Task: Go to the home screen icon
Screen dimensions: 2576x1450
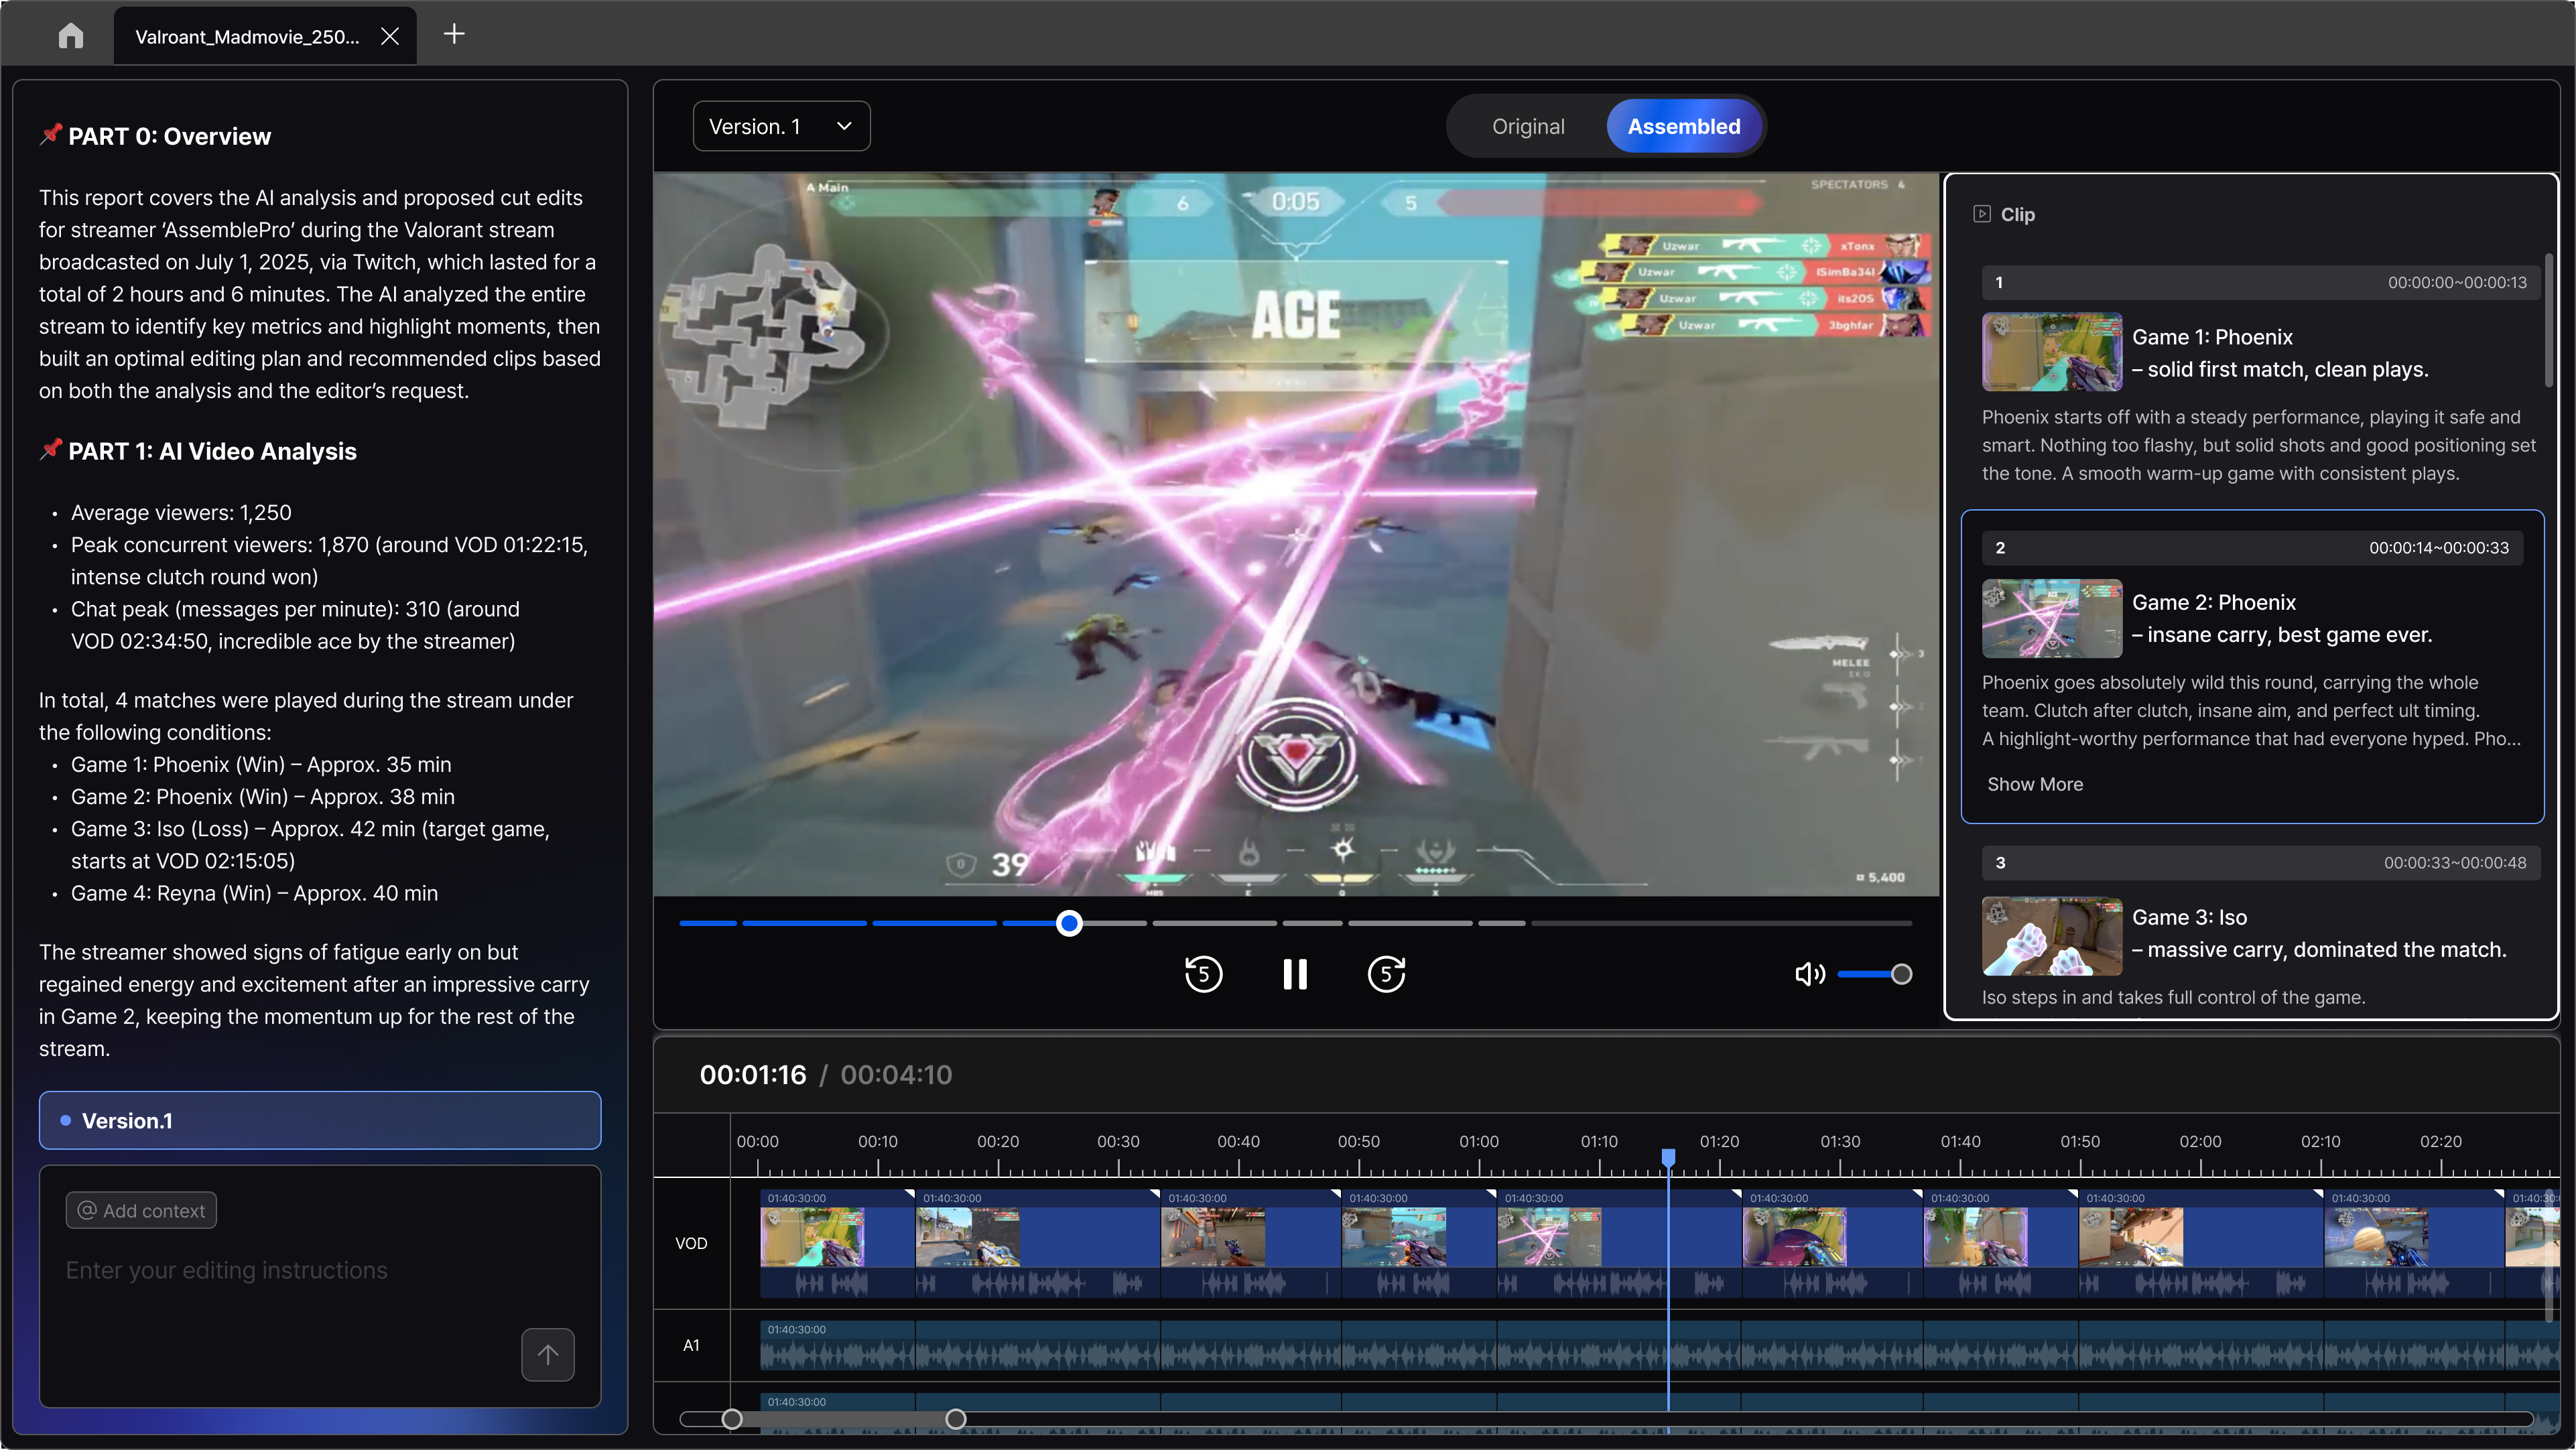Action: [x=70, y=36]
